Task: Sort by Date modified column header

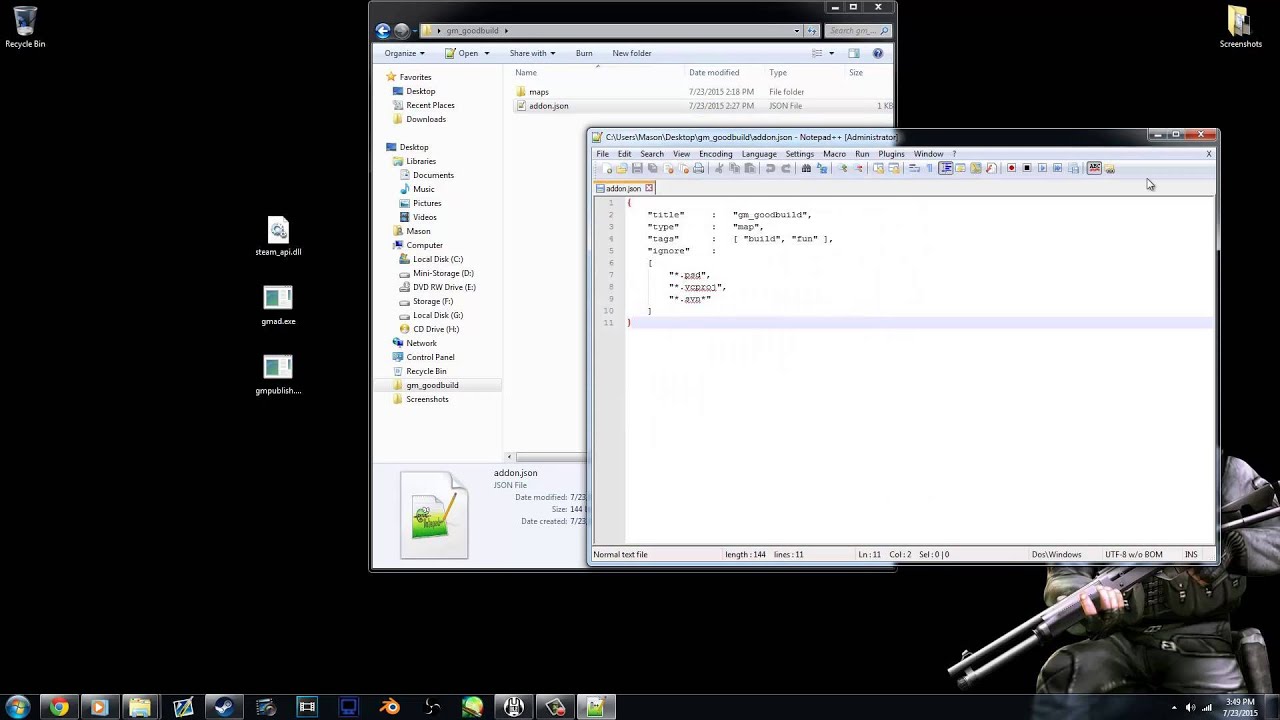Action: tap(714, 72)
